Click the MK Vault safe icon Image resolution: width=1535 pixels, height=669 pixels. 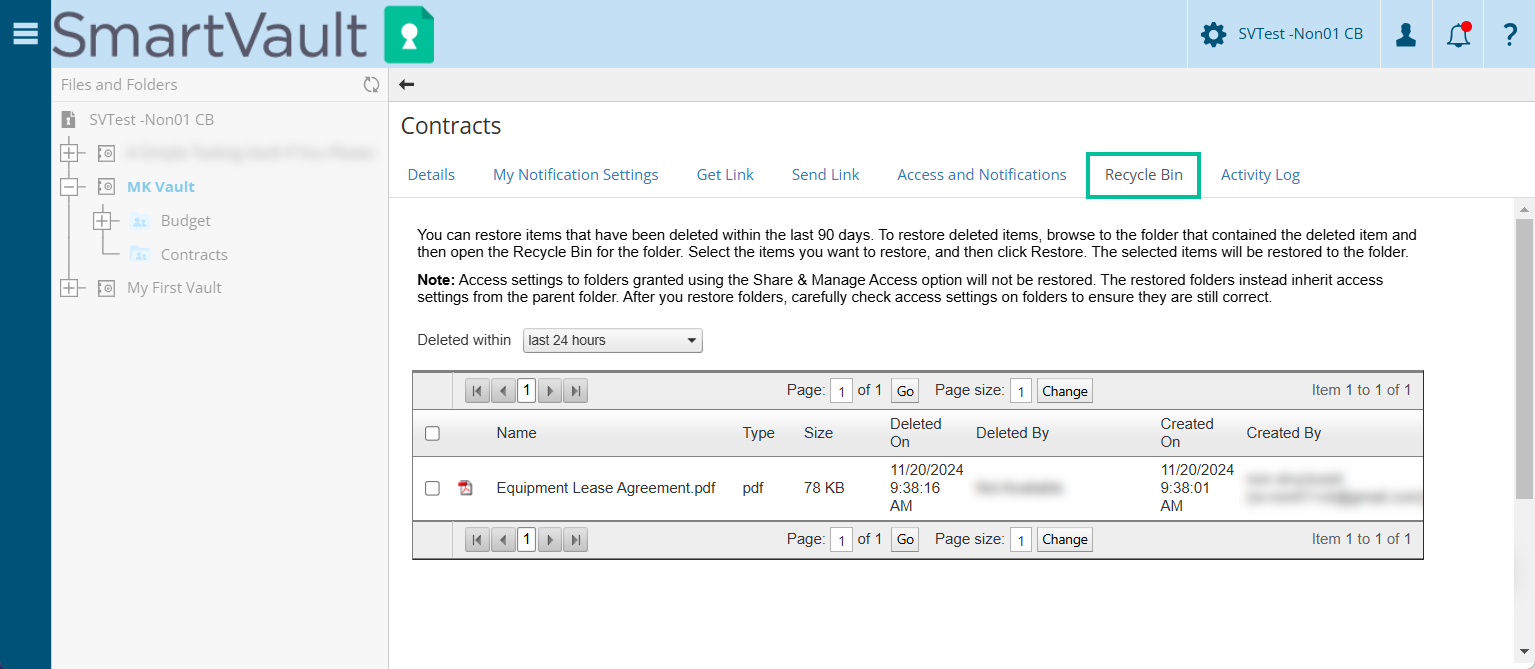[106, 187]
